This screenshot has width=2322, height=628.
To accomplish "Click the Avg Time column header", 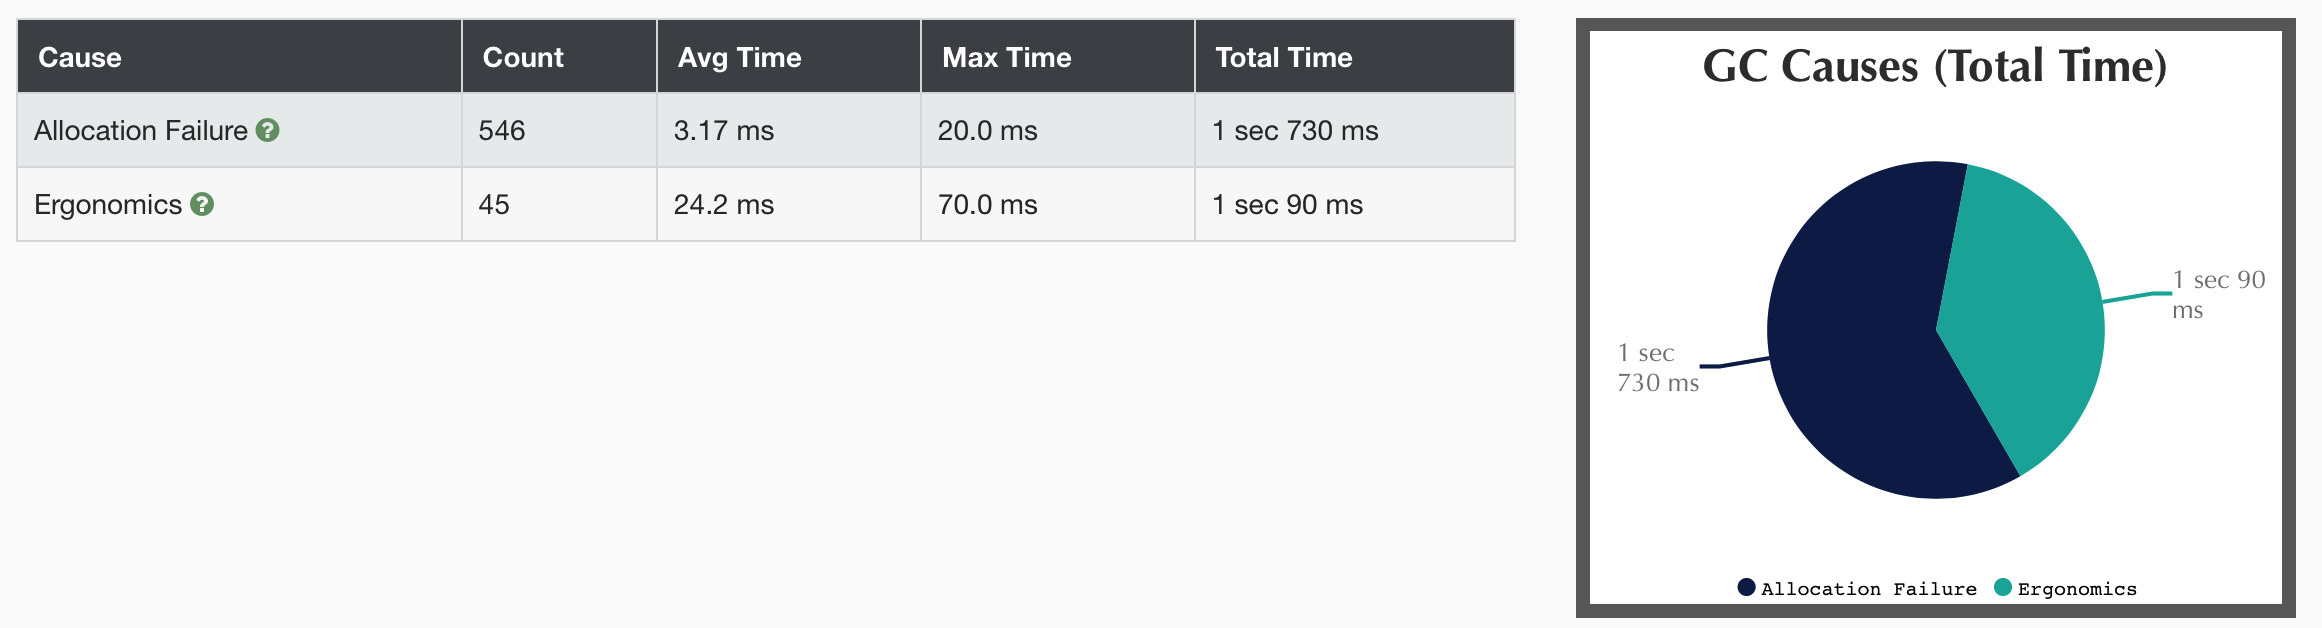I will tap(739, 57).
